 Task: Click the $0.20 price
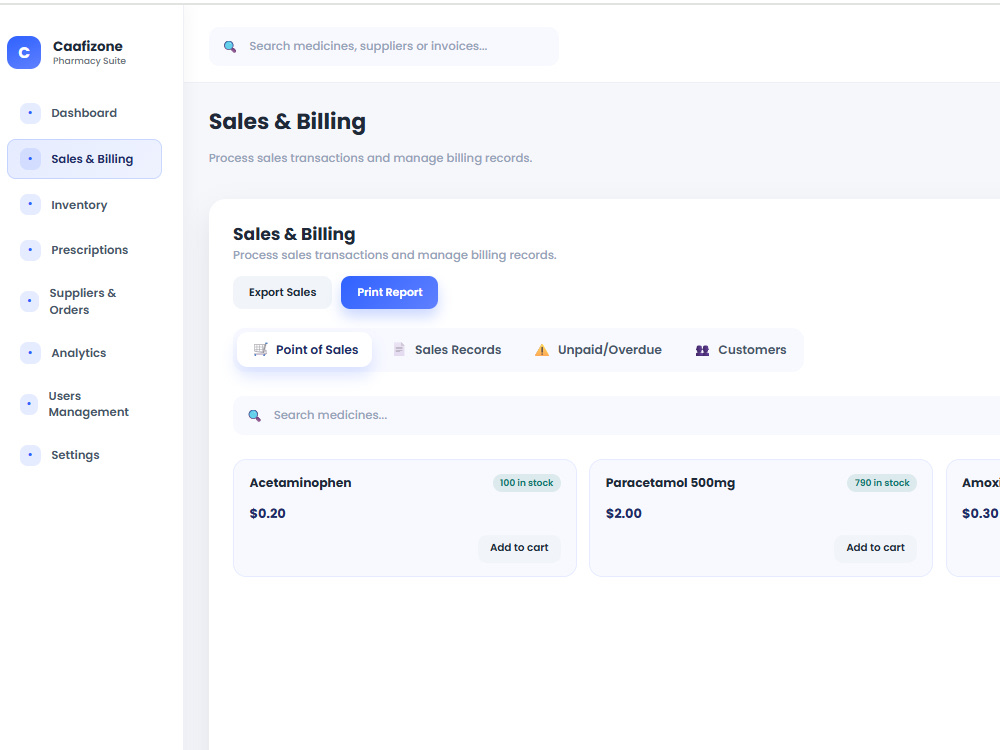pyautogui.click(x=268, y=513)
